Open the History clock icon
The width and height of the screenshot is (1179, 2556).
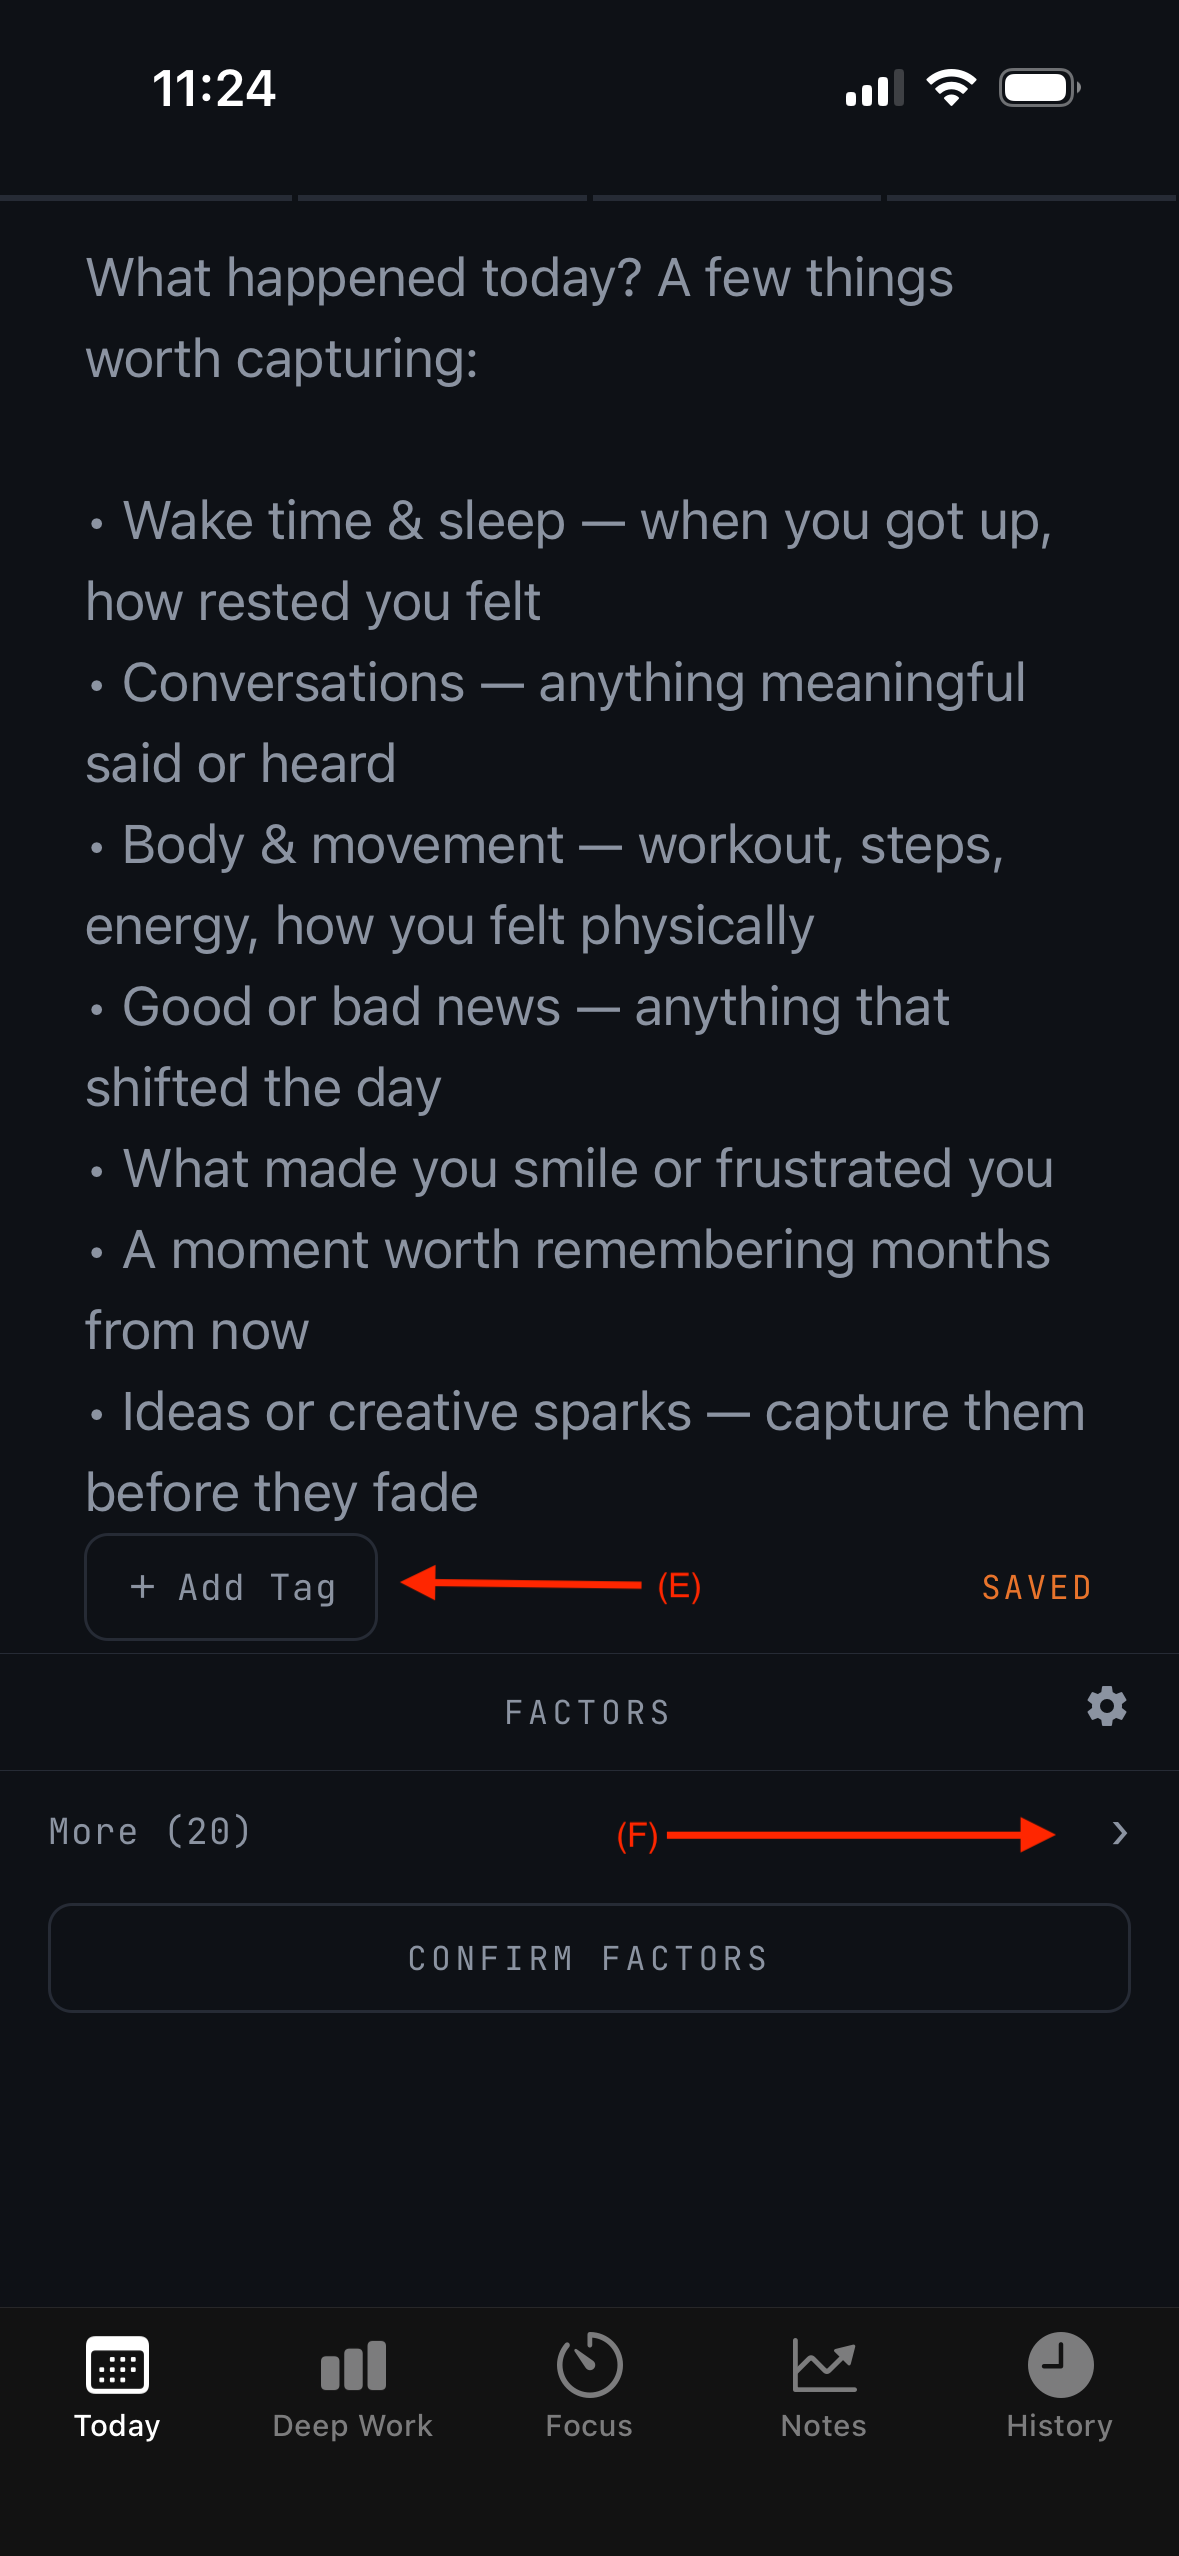1060,2365
